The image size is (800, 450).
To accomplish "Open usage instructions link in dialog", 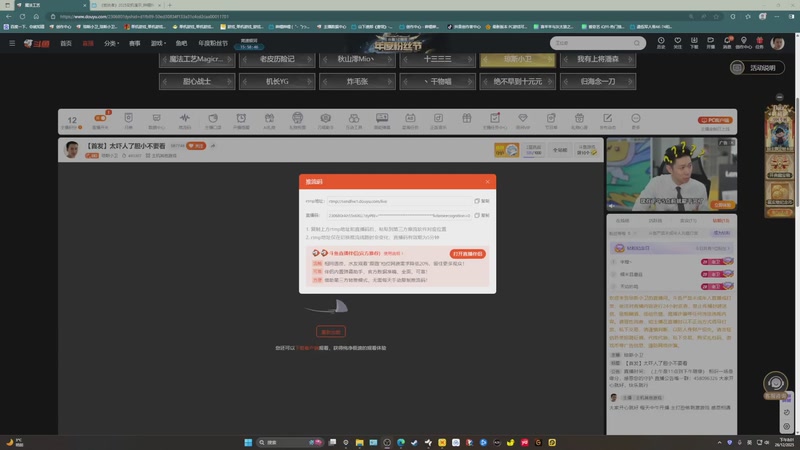I will (393, 253).
